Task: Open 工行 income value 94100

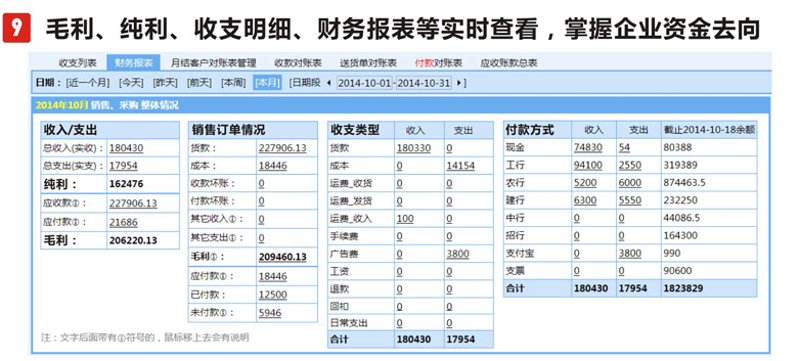Action: 588,166
